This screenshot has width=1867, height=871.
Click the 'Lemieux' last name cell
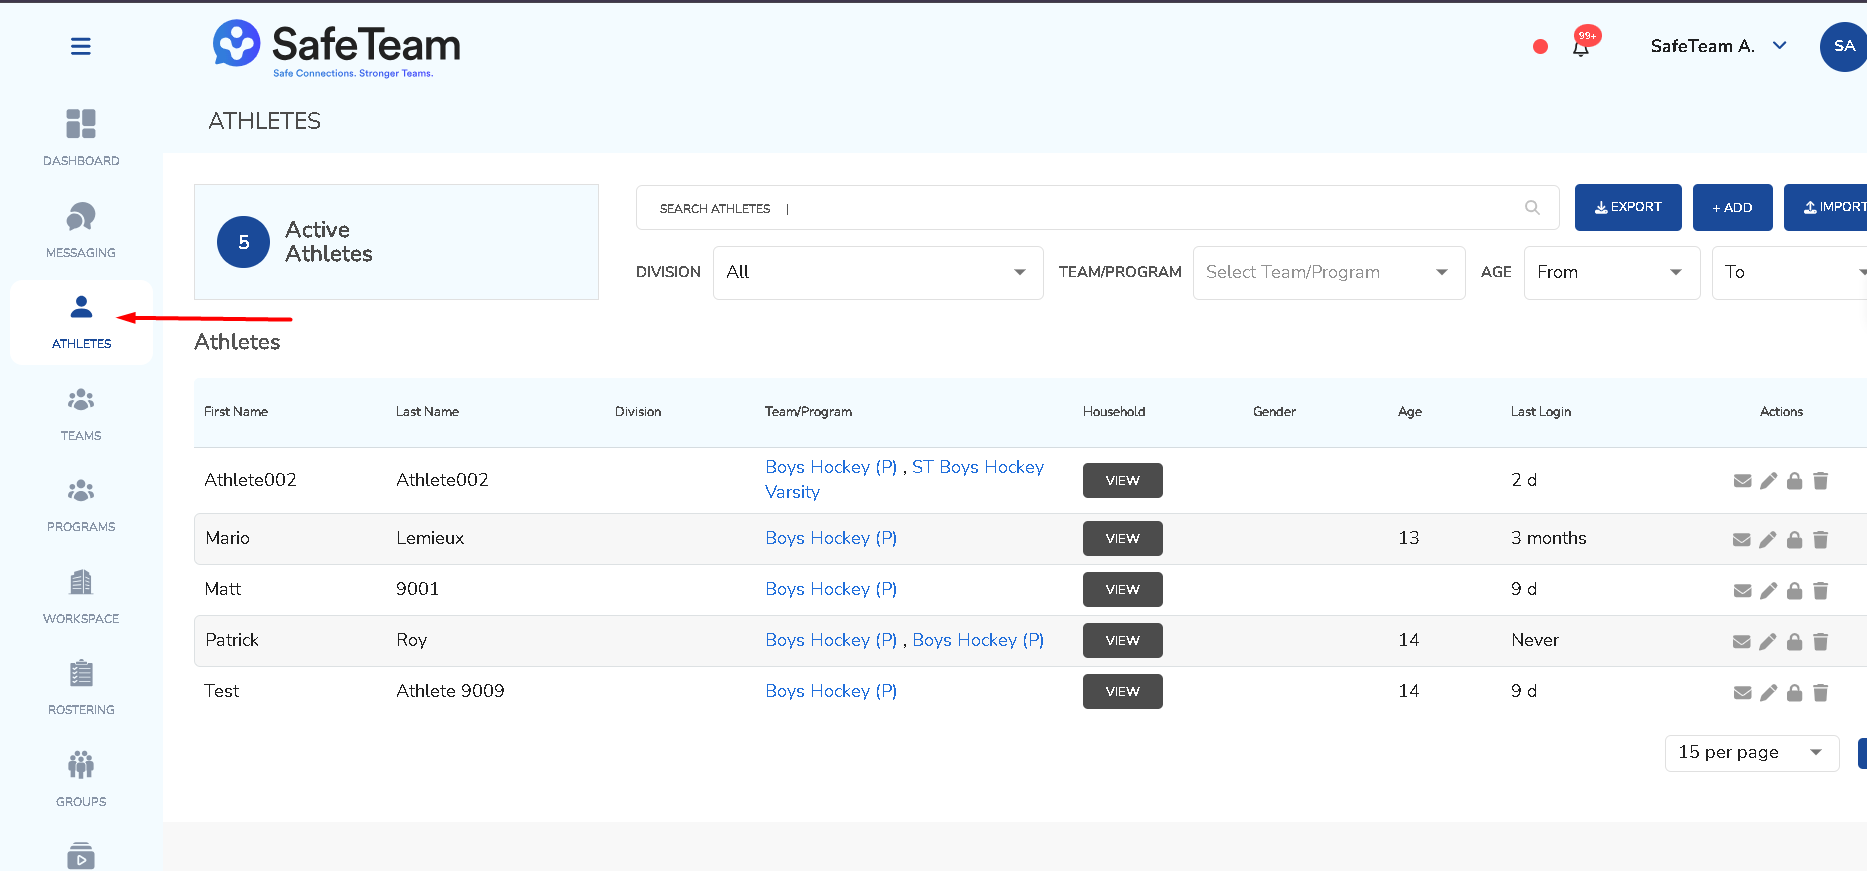430,538
